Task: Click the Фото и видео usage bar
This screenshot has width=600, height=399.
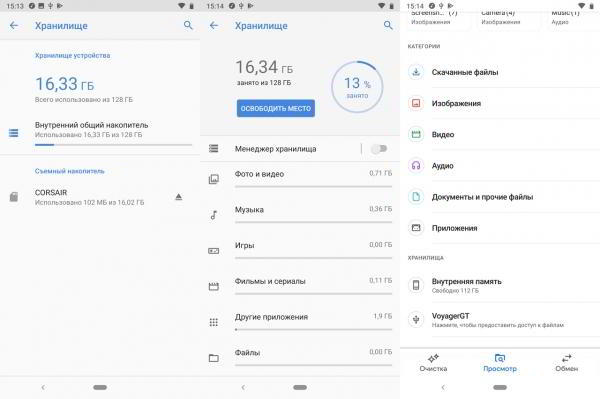Action: (x=313, y=187)
